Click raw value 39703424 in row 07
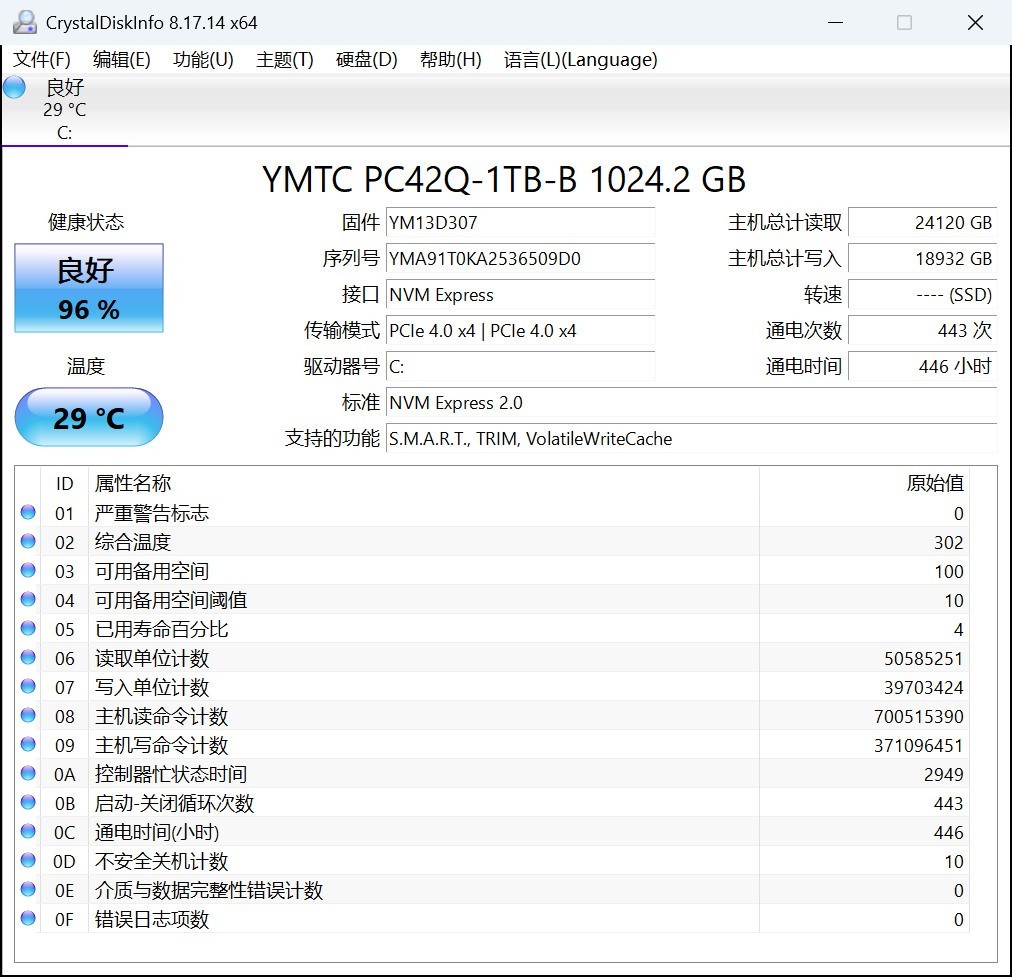Screen dimensions: 1012x977 coord(924,688)
